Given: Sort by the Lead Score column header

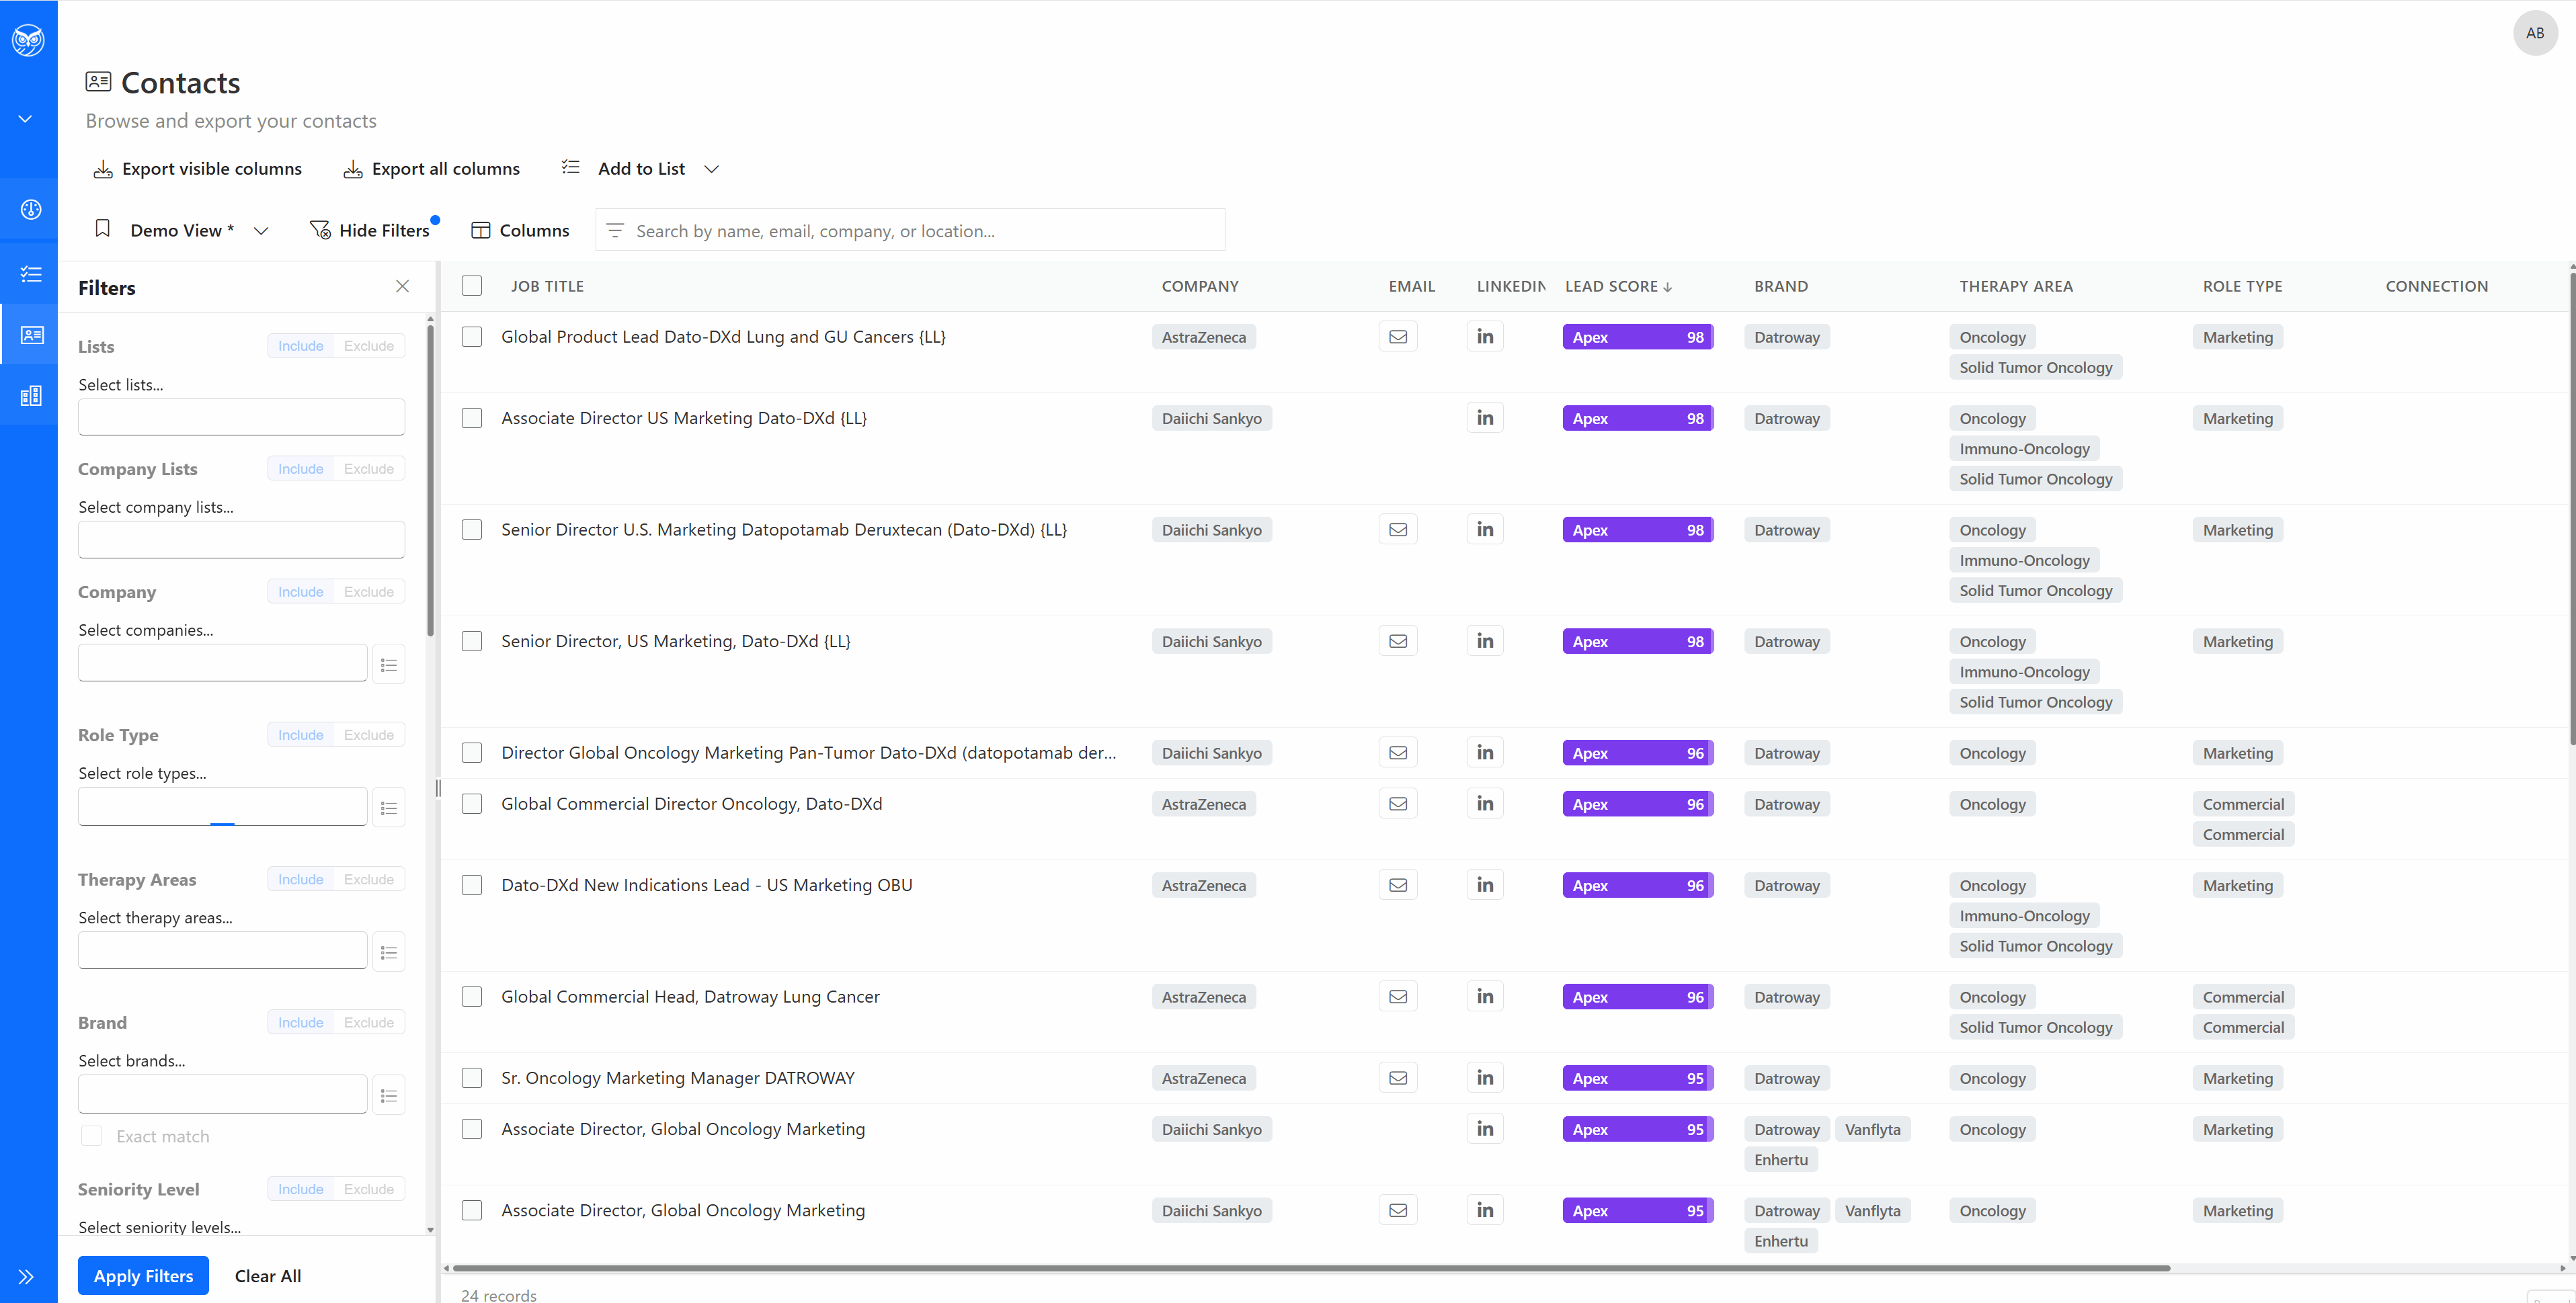Looking at the screenshot, I should click(x=1618, y=286).
